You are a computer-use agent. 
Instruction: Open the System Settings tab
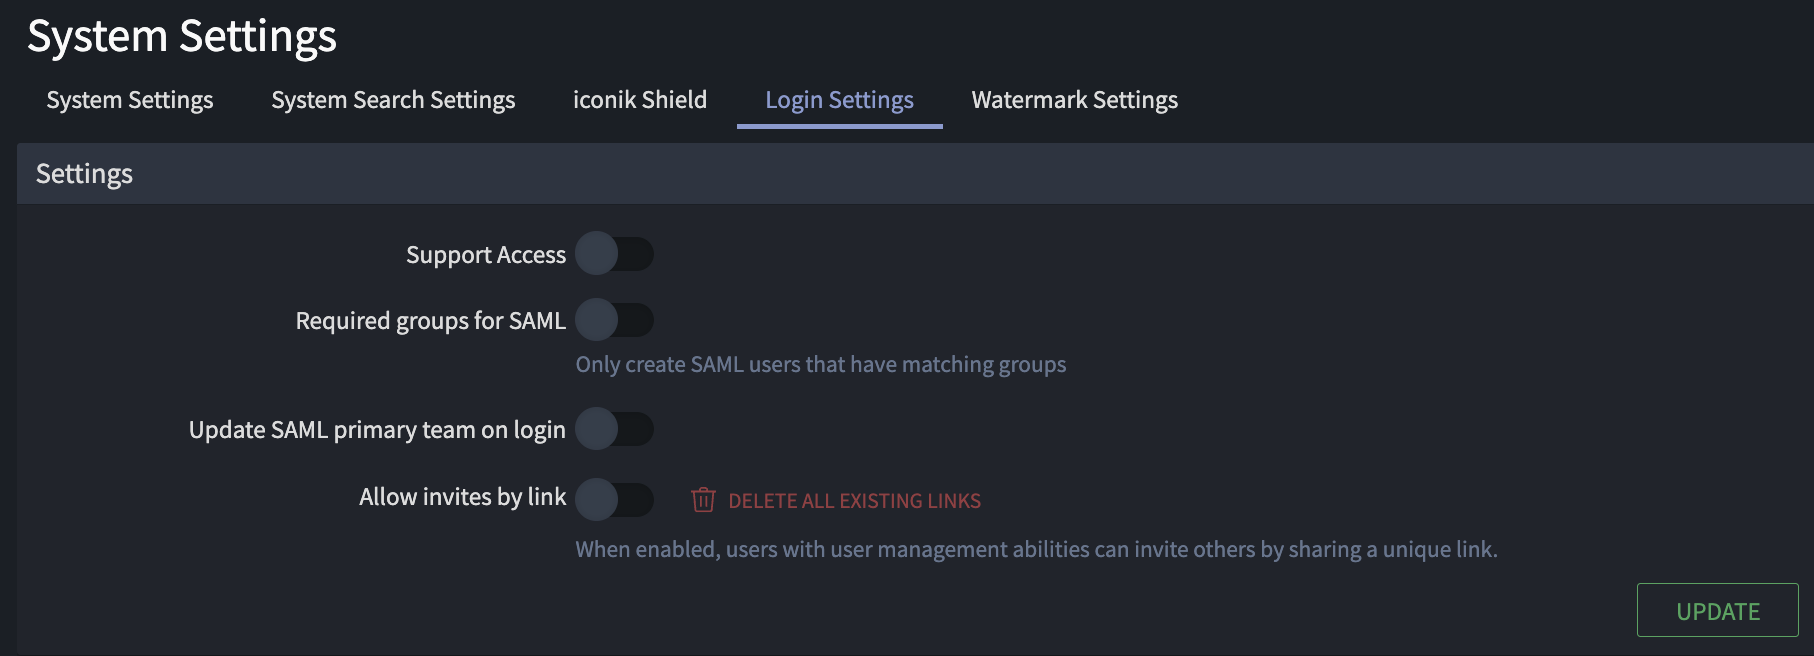(x=130, y=100)
